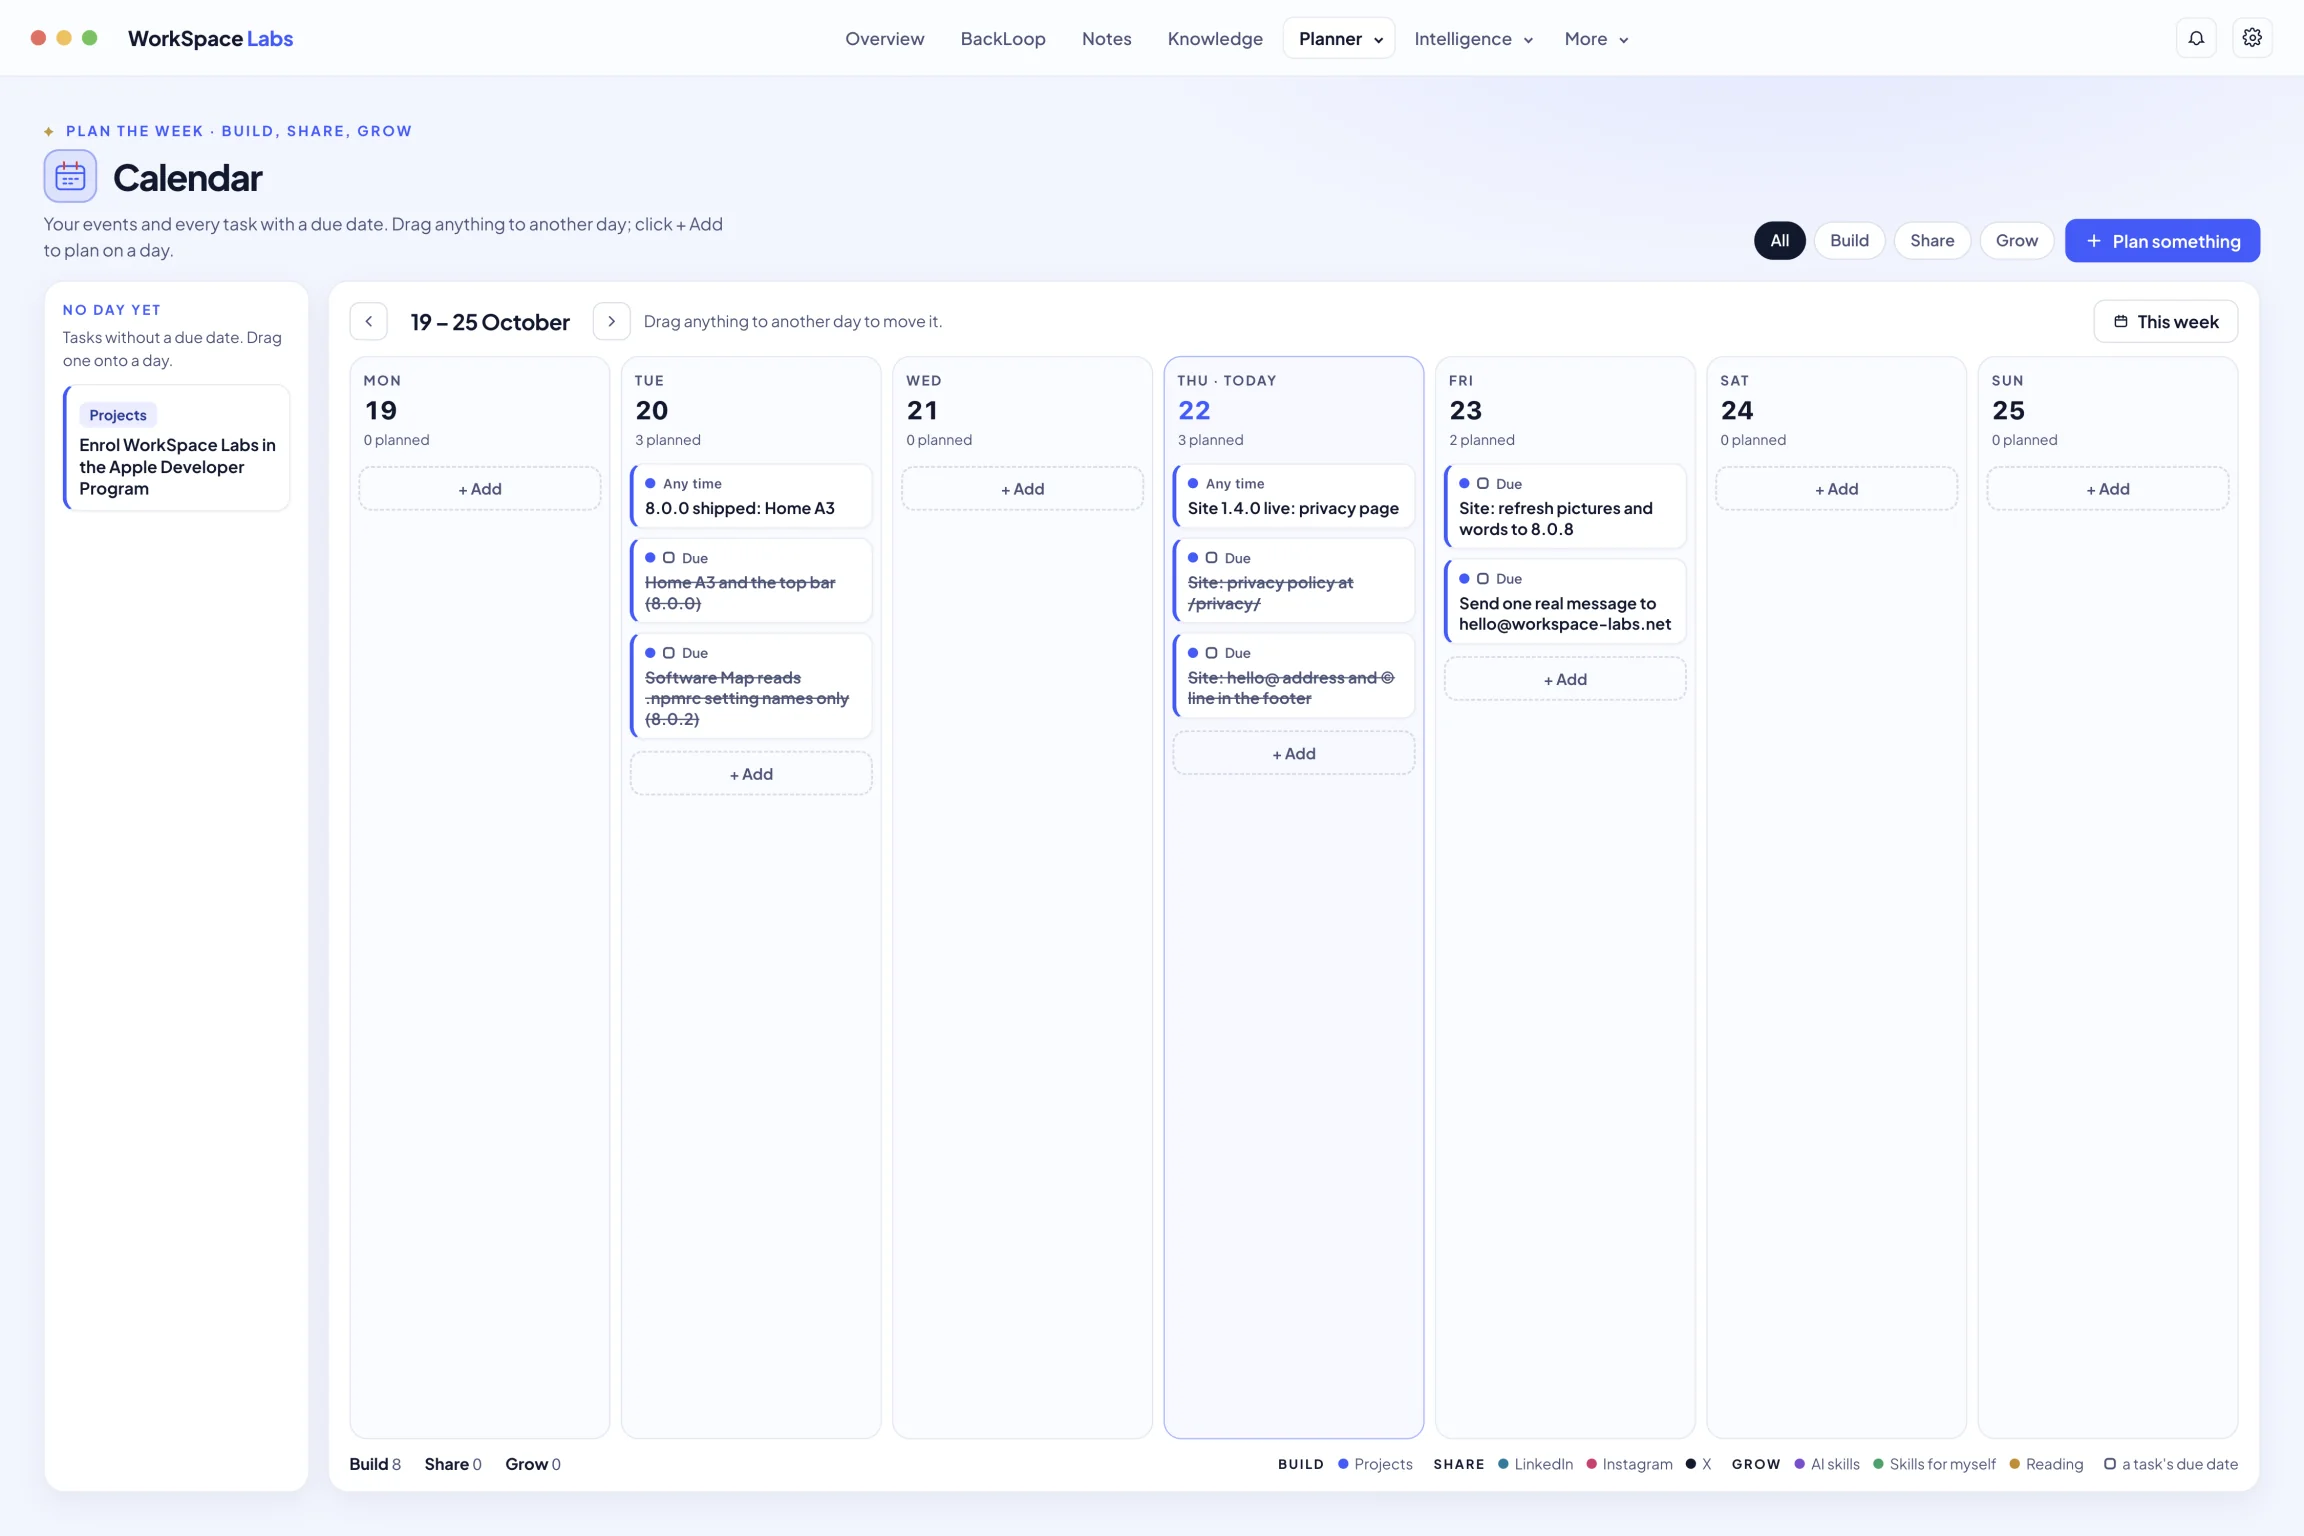Add an item on Saturday 24
The image size is (2304, 1536).
[1837, 489]
